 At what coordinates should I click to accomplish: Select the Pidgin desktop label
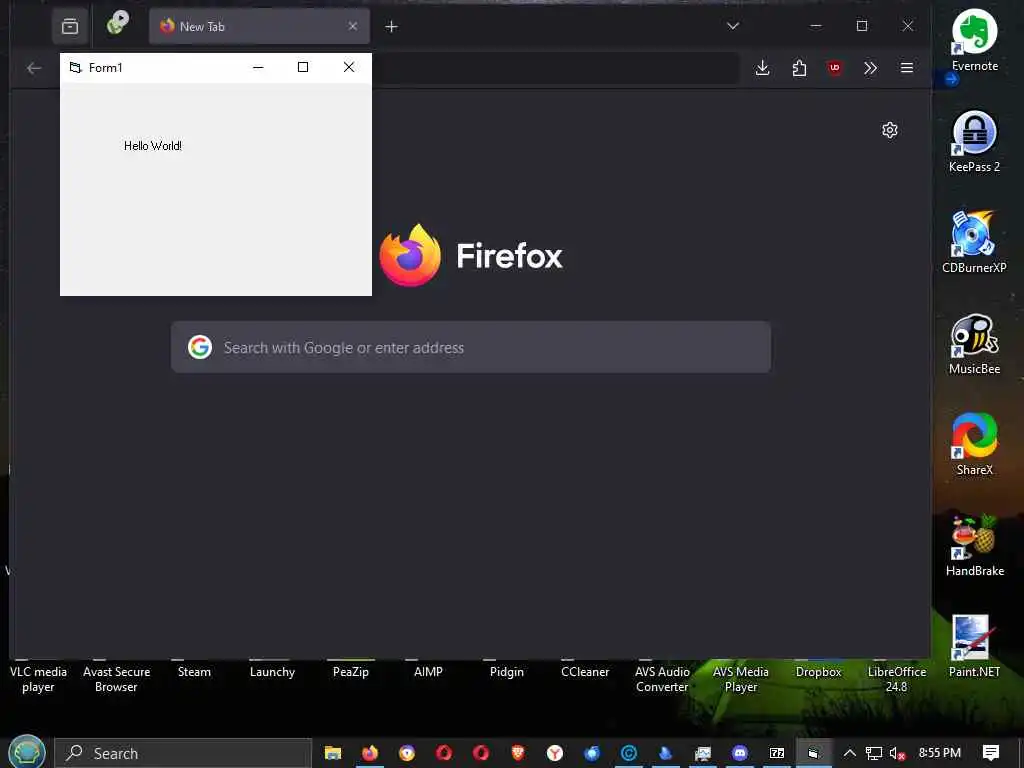tap(507, 672)
